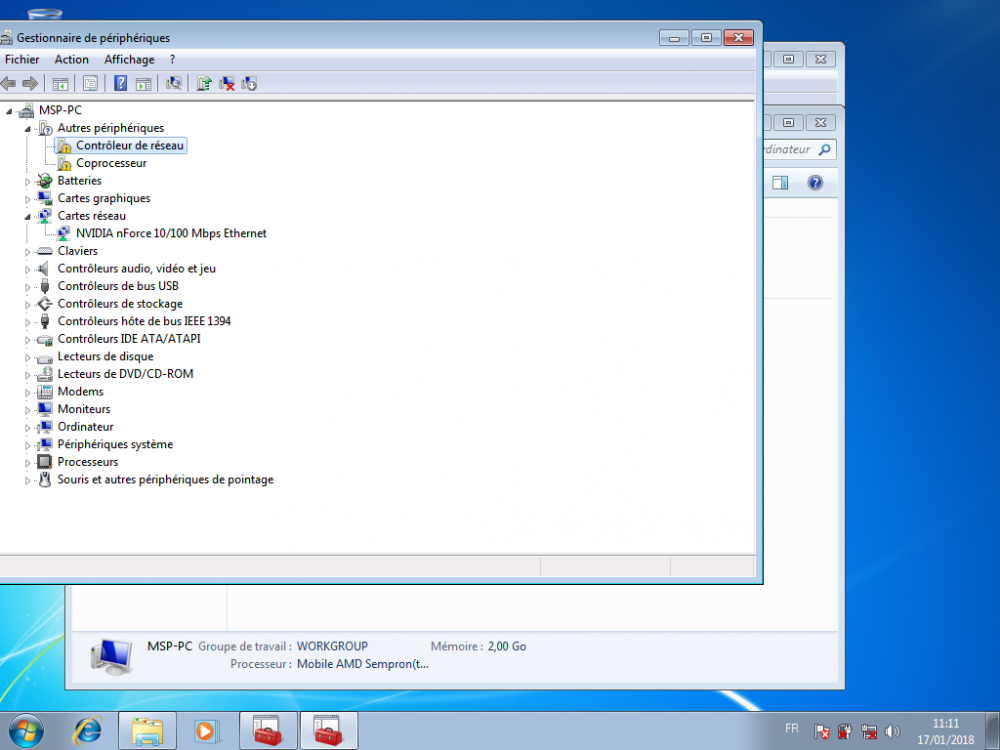Click the preview pane icon in background window
Screen dimensions: 1000x750
coord(780,183)
